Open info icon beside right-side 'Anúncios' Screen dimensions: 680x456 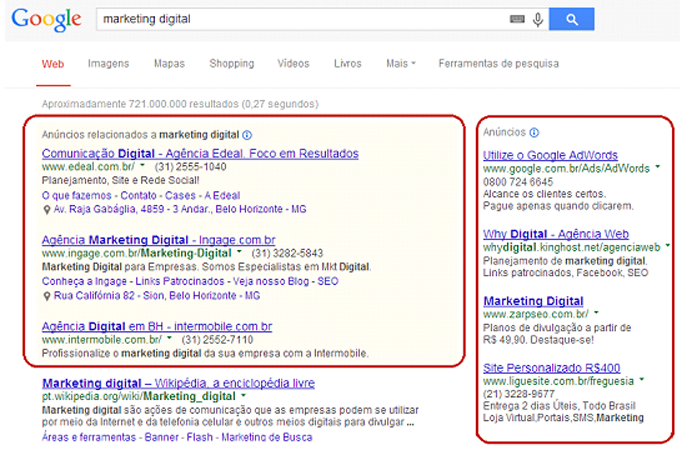pos(534,132)
